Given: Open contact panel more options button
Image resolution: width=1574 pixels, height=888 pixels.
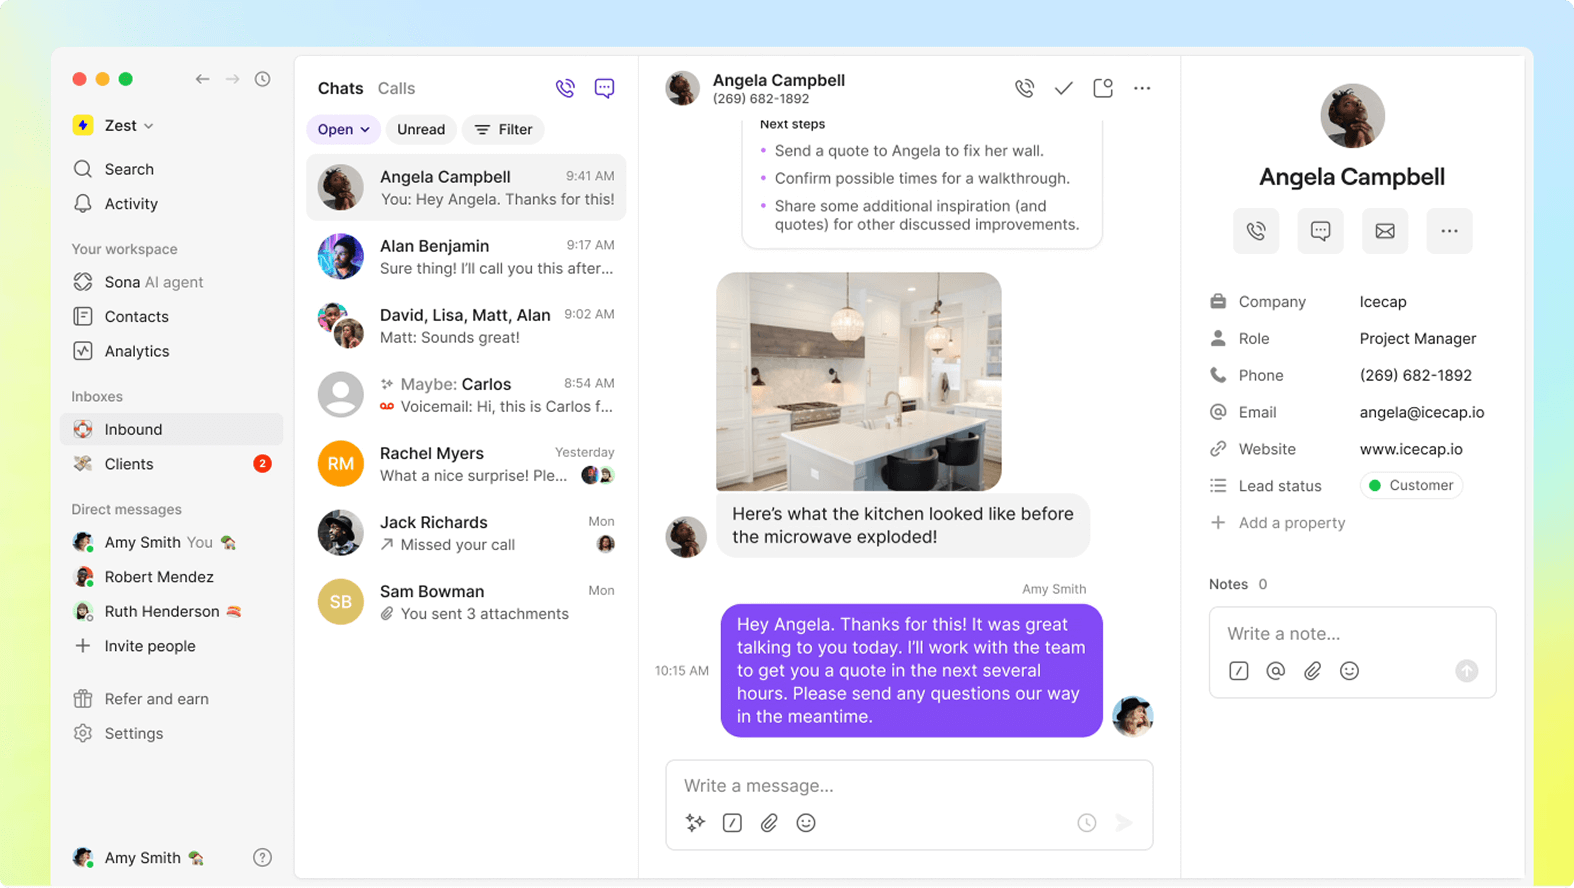Looking at the screenshot, I should [1449, 231].
